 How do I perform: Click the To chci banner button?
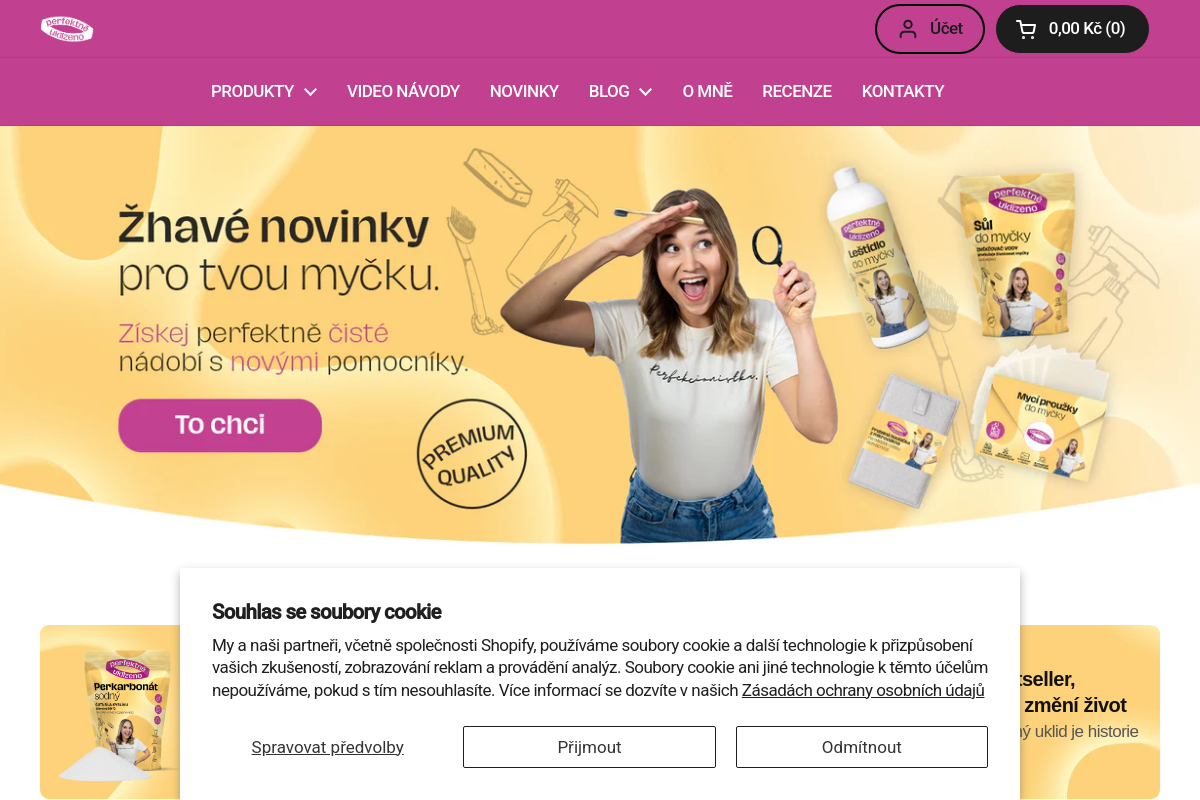[220, 425]
